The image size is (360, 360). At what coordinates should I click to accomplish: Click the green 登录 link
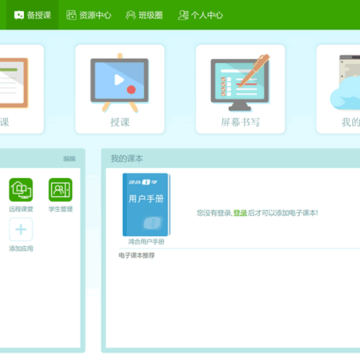click(240, 213)
